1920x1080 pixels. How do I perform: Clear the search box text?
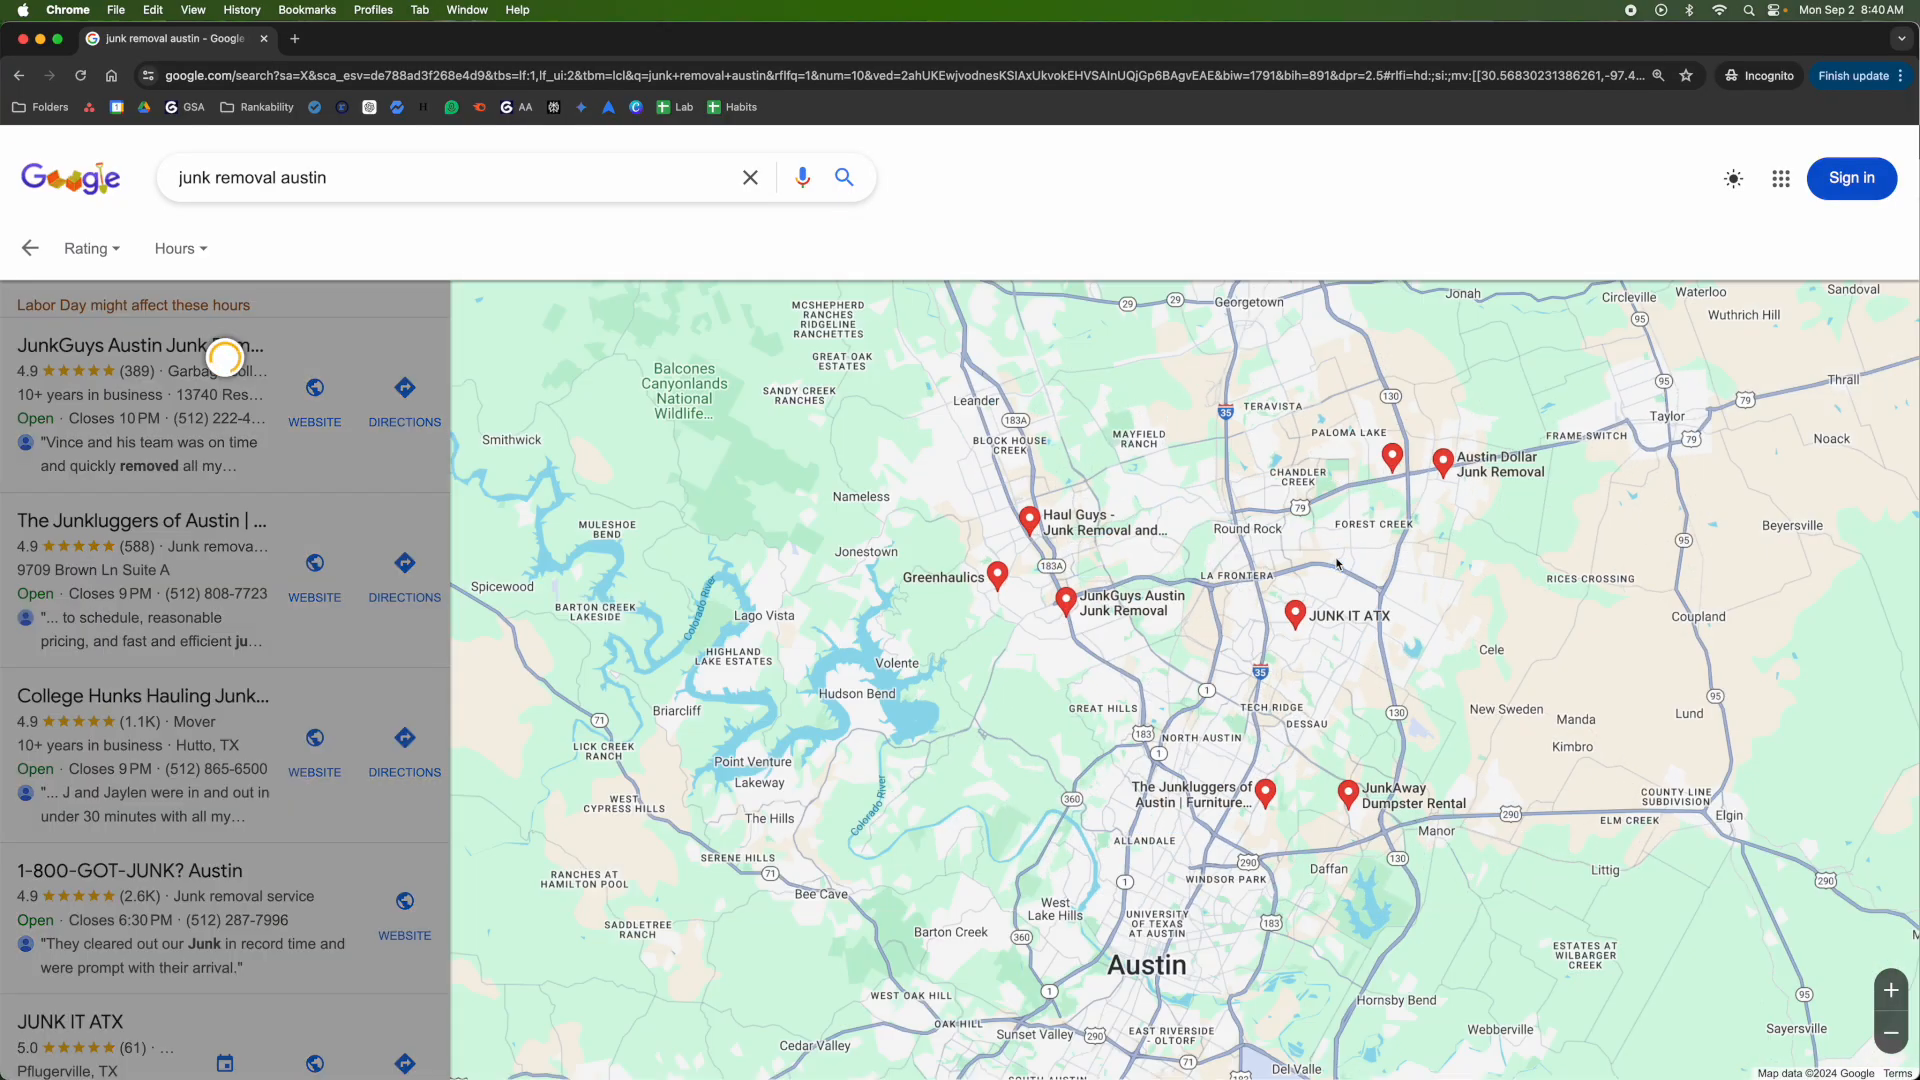coord(750,178)
